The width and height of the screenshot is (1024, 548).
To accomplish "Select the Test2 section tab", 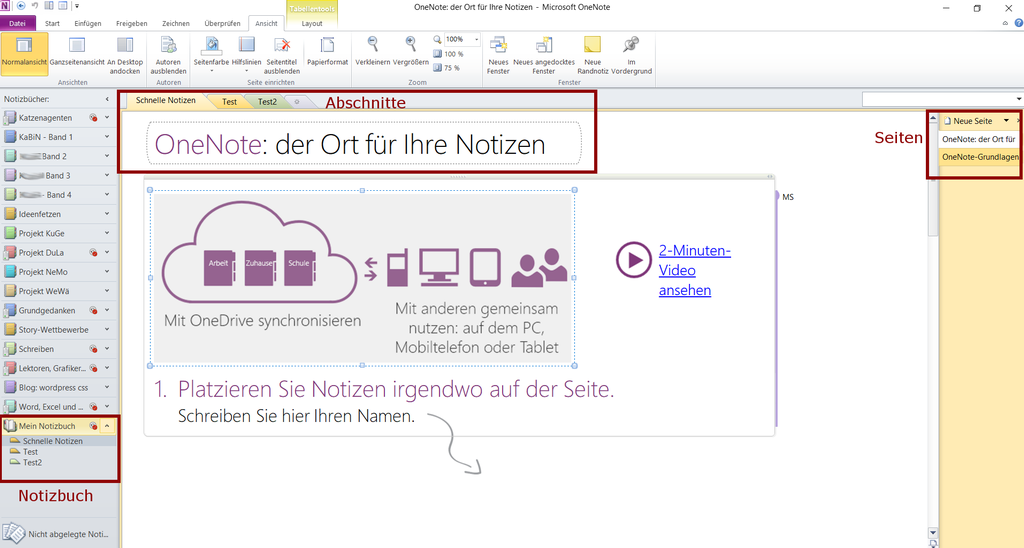I will (267, 102).
